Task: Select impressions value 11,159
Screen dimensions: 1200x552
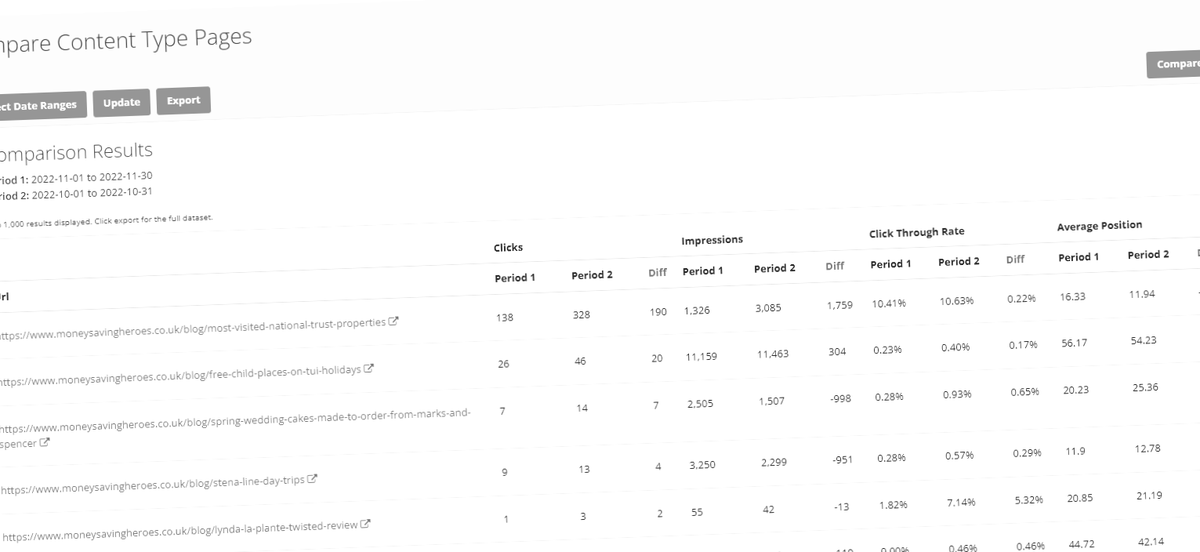Action: [702, 357]
